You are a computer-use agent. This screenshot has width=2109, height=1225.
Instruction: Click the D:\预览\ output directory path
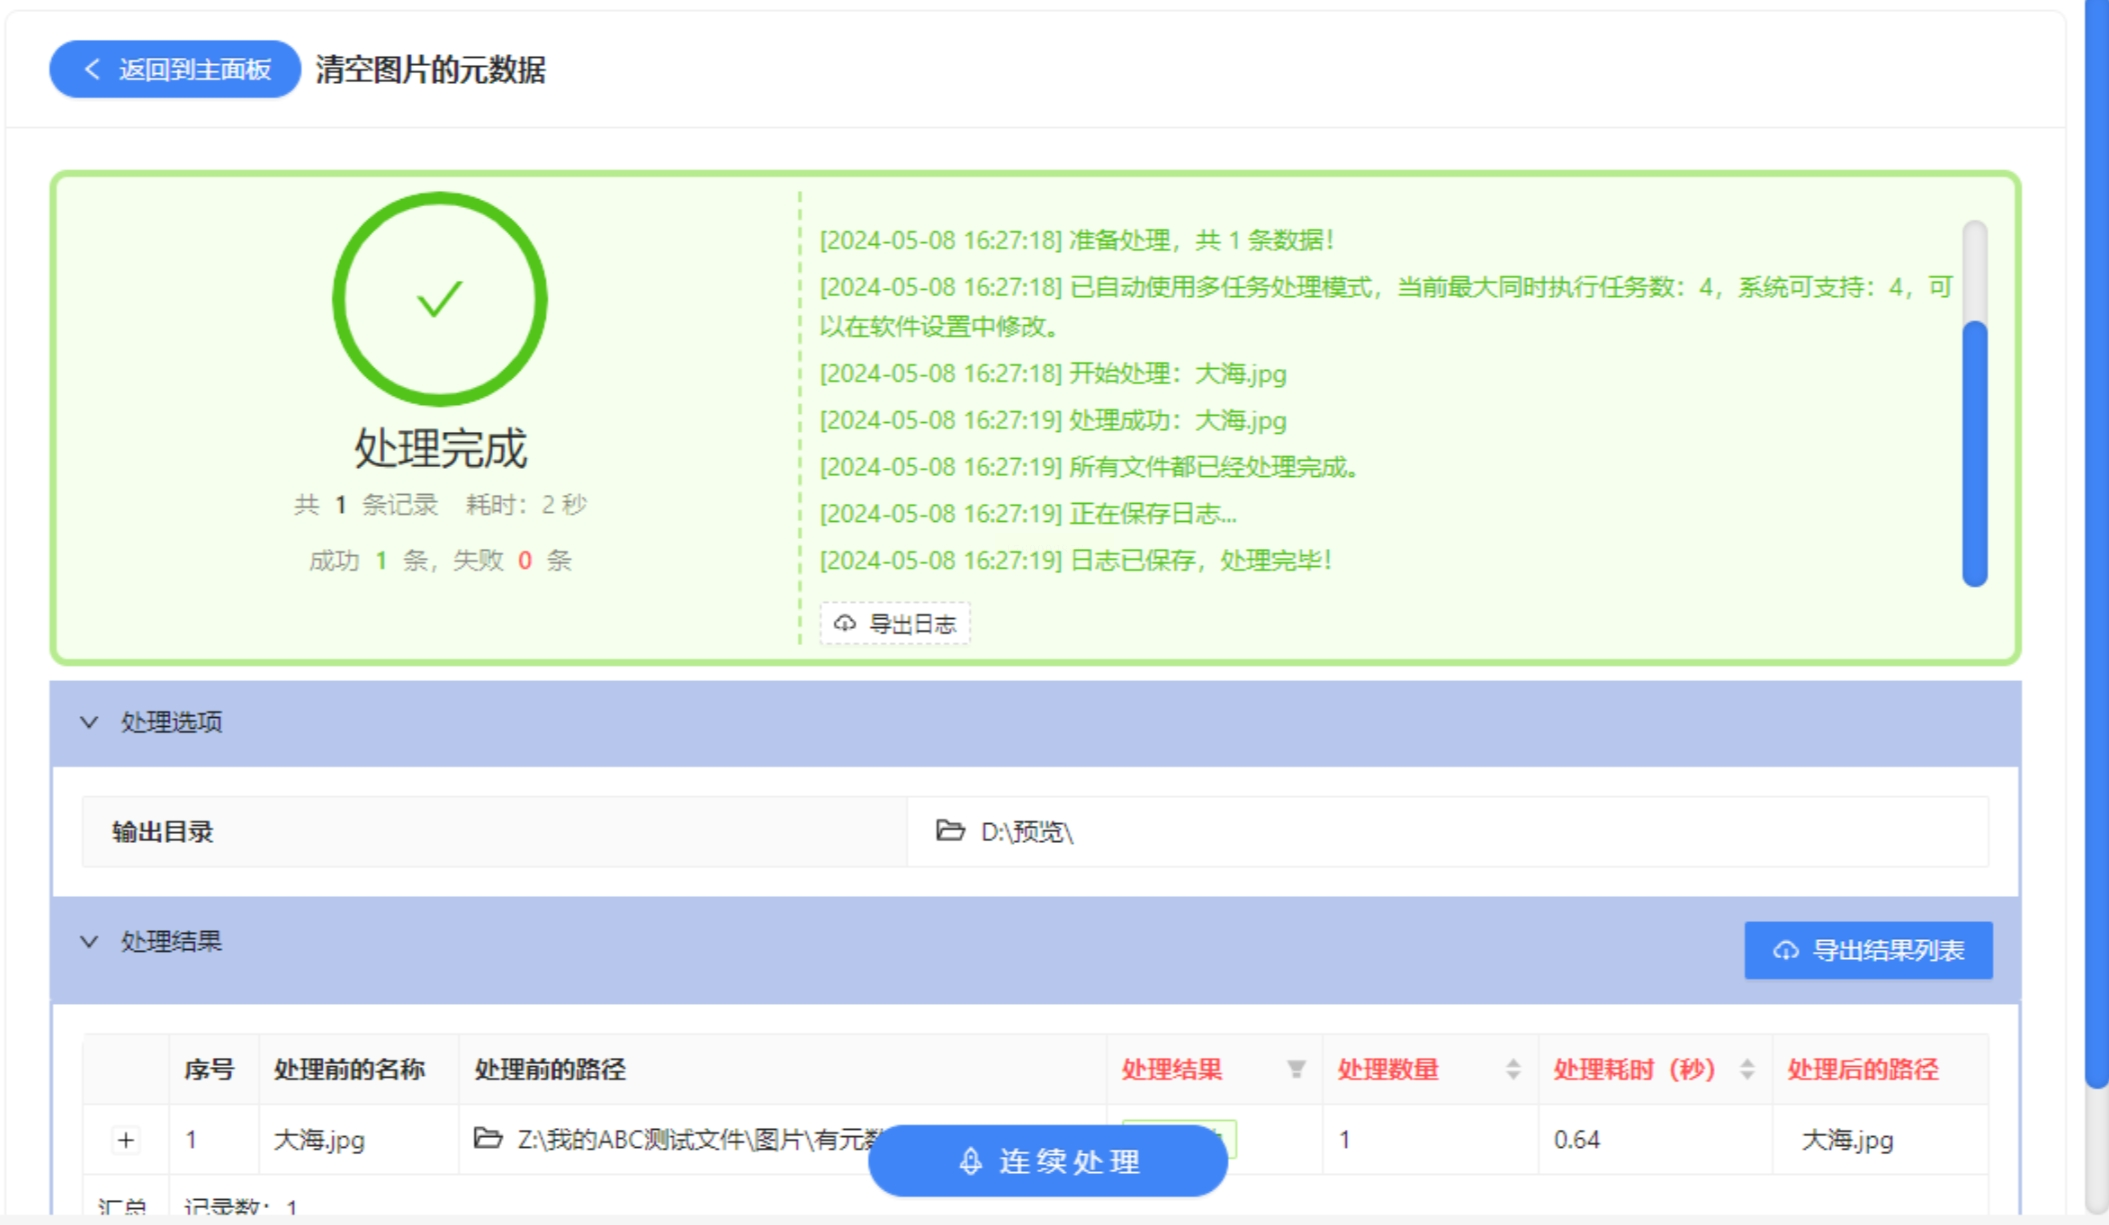[x=1026, y=832]
